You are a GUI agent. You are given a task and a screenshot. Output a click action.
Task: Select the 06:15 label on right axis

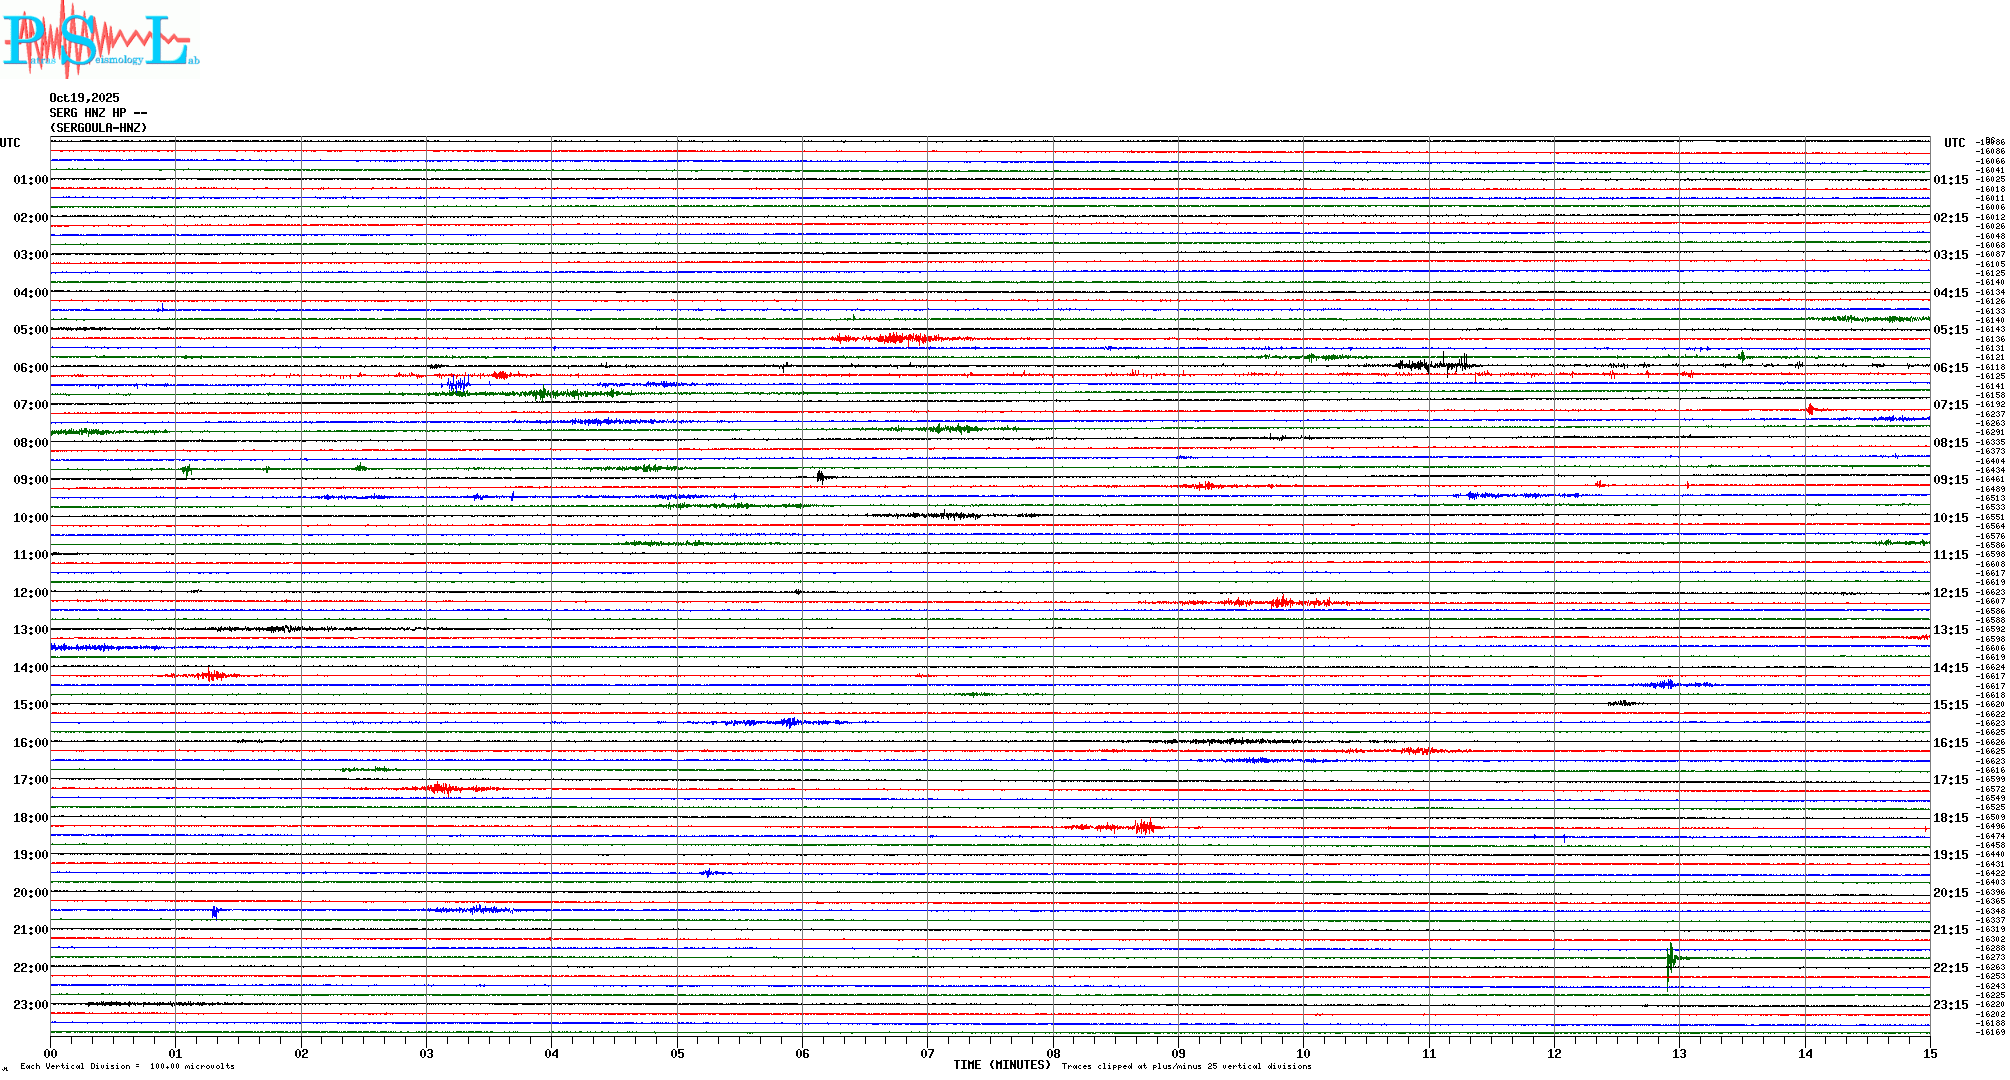tap(1950, 368)
